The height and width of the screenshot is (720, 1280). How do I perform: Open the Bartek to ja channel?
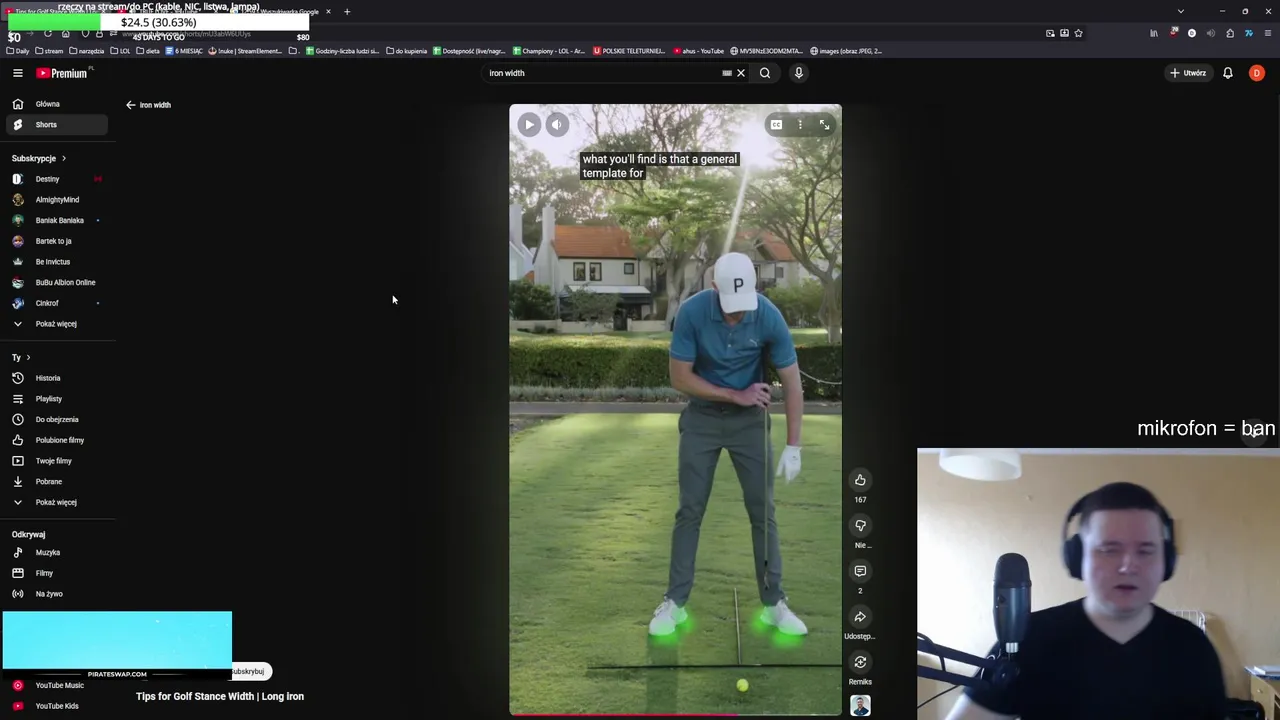click(56, 241)
